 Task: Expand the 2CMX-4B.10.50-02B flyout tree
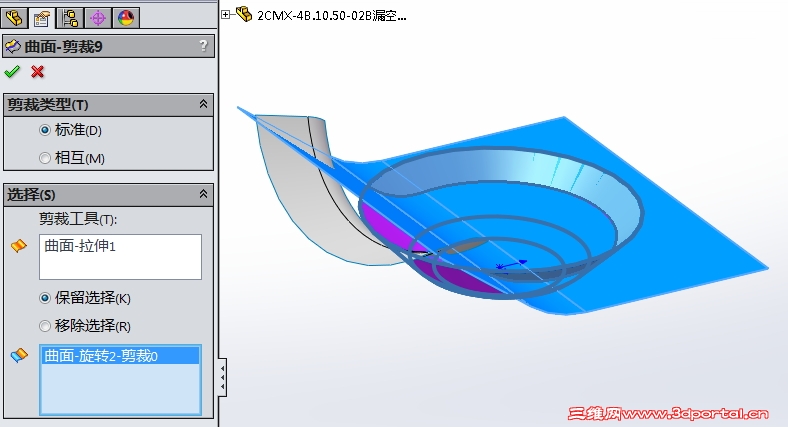click(226, 15)
